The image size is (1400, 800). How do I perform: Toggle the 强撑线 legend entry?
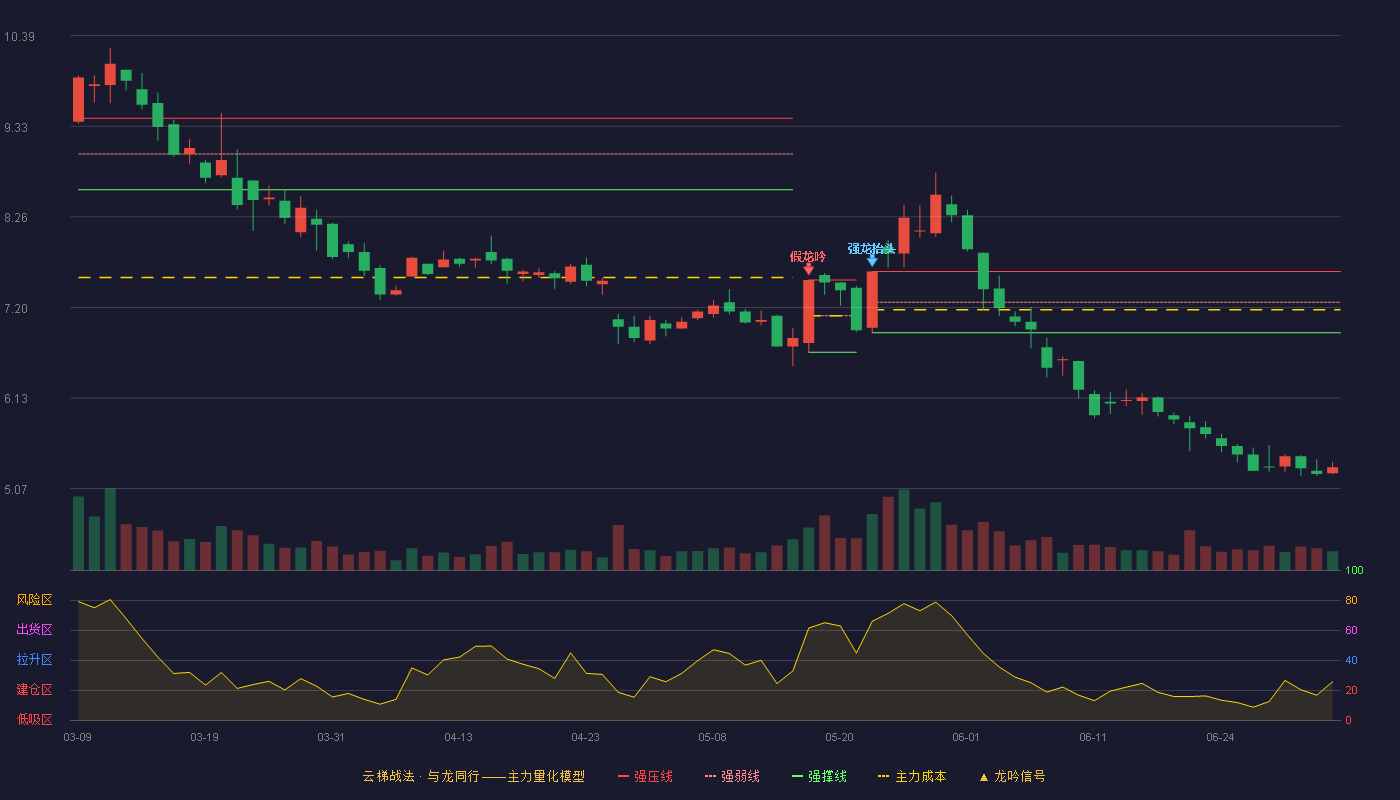click(819, 777)
